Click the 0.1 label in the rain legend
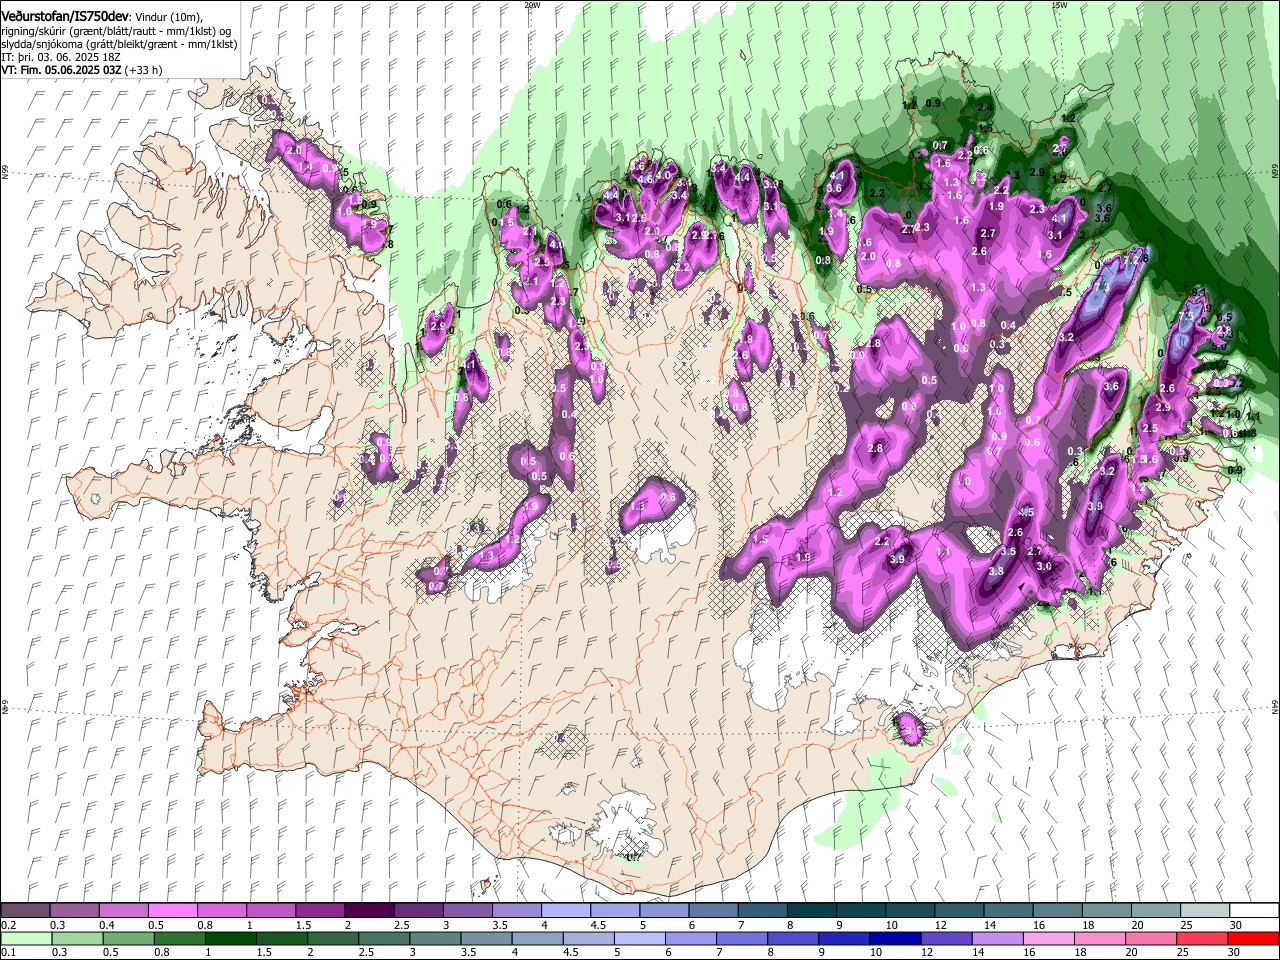This screenshot has height=960, width=1280. [x=8, y=952]
